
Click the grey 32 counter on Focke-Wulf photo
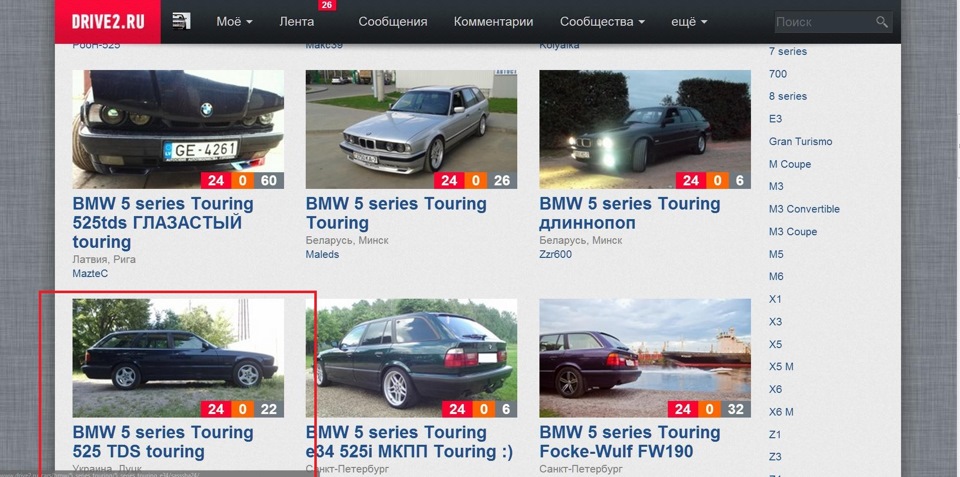(x=735, y=410)
